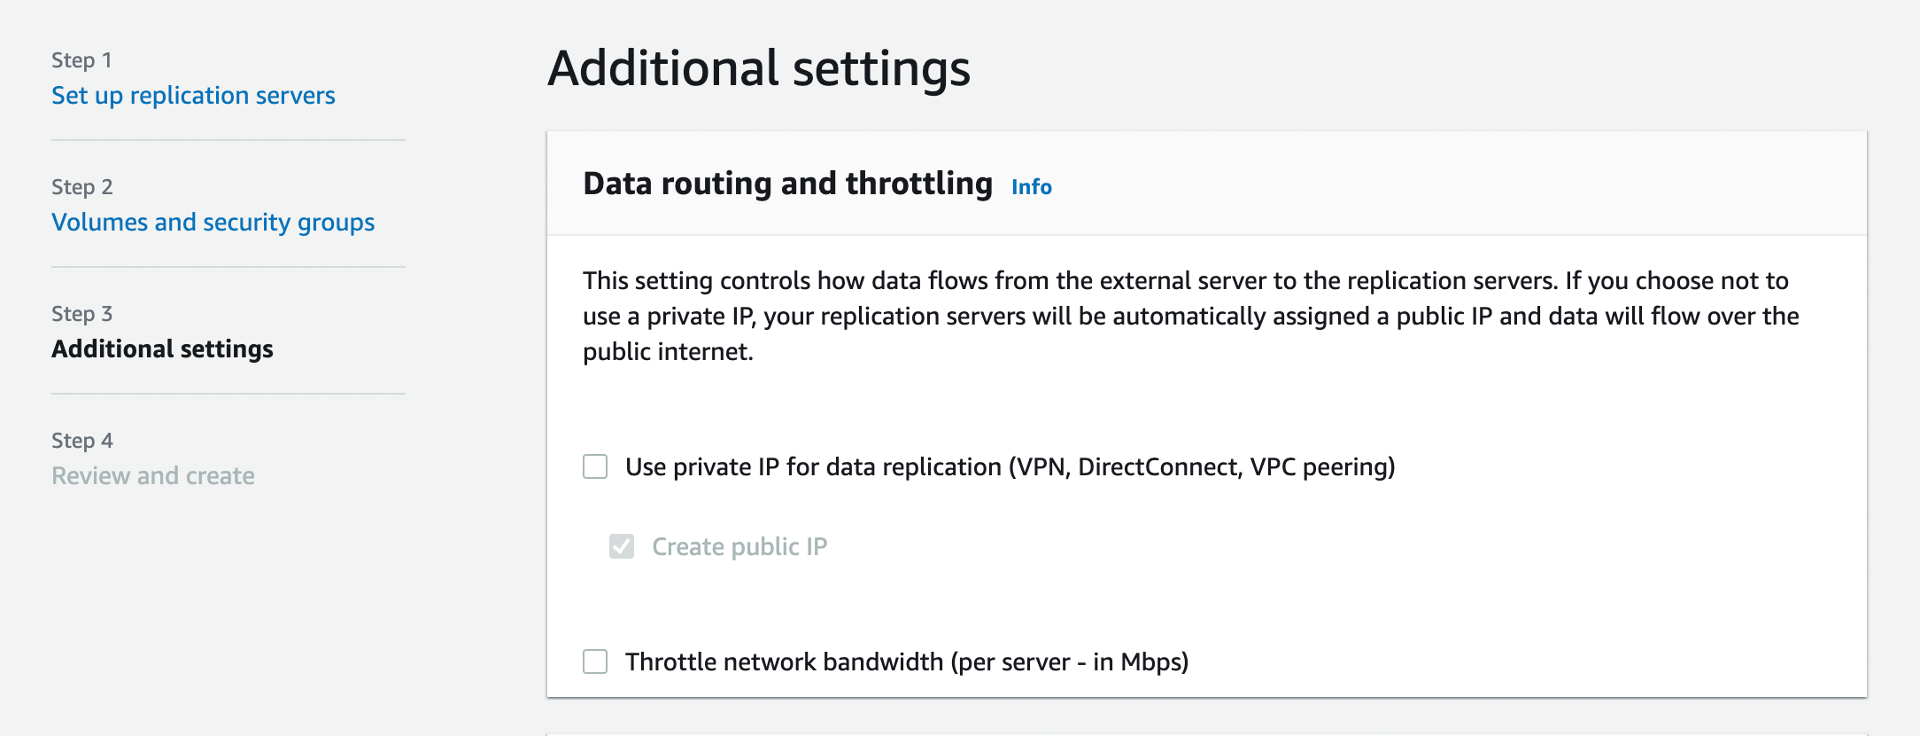Enable Use private IP for data replication checkbox

[x=595, y=467]
